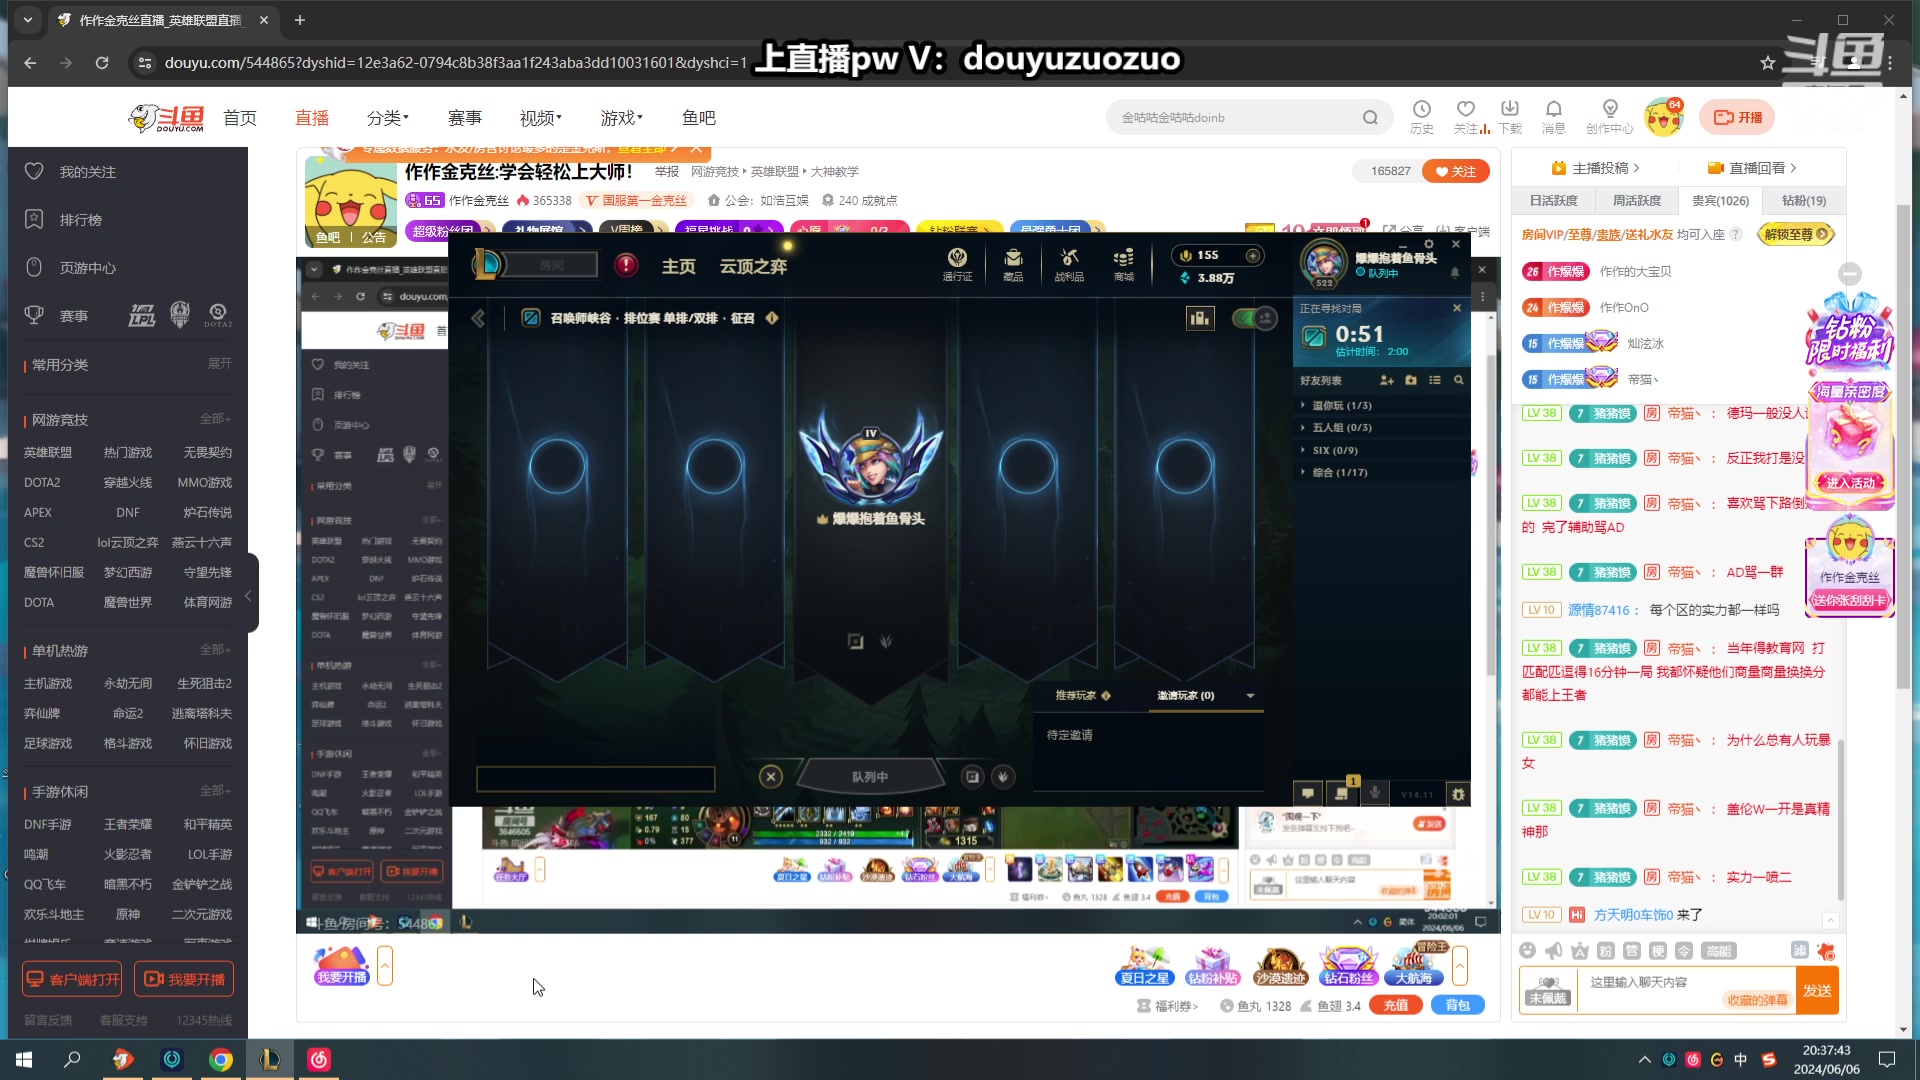This screenshot has height=1080, width=1920.
Task: Switch to the 钻粉(19) tab
Action: pyautogui.click(x=1803, y=200)
